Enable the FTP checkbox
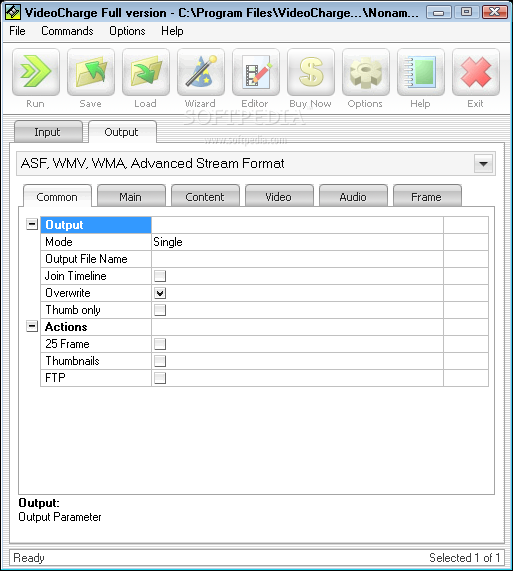 160,378
